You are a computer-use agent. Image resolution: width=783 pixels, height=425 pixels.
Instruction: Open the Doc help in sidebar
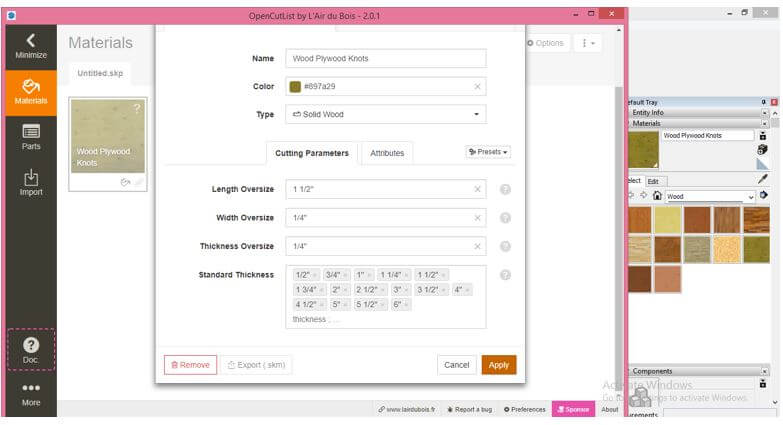31,350
